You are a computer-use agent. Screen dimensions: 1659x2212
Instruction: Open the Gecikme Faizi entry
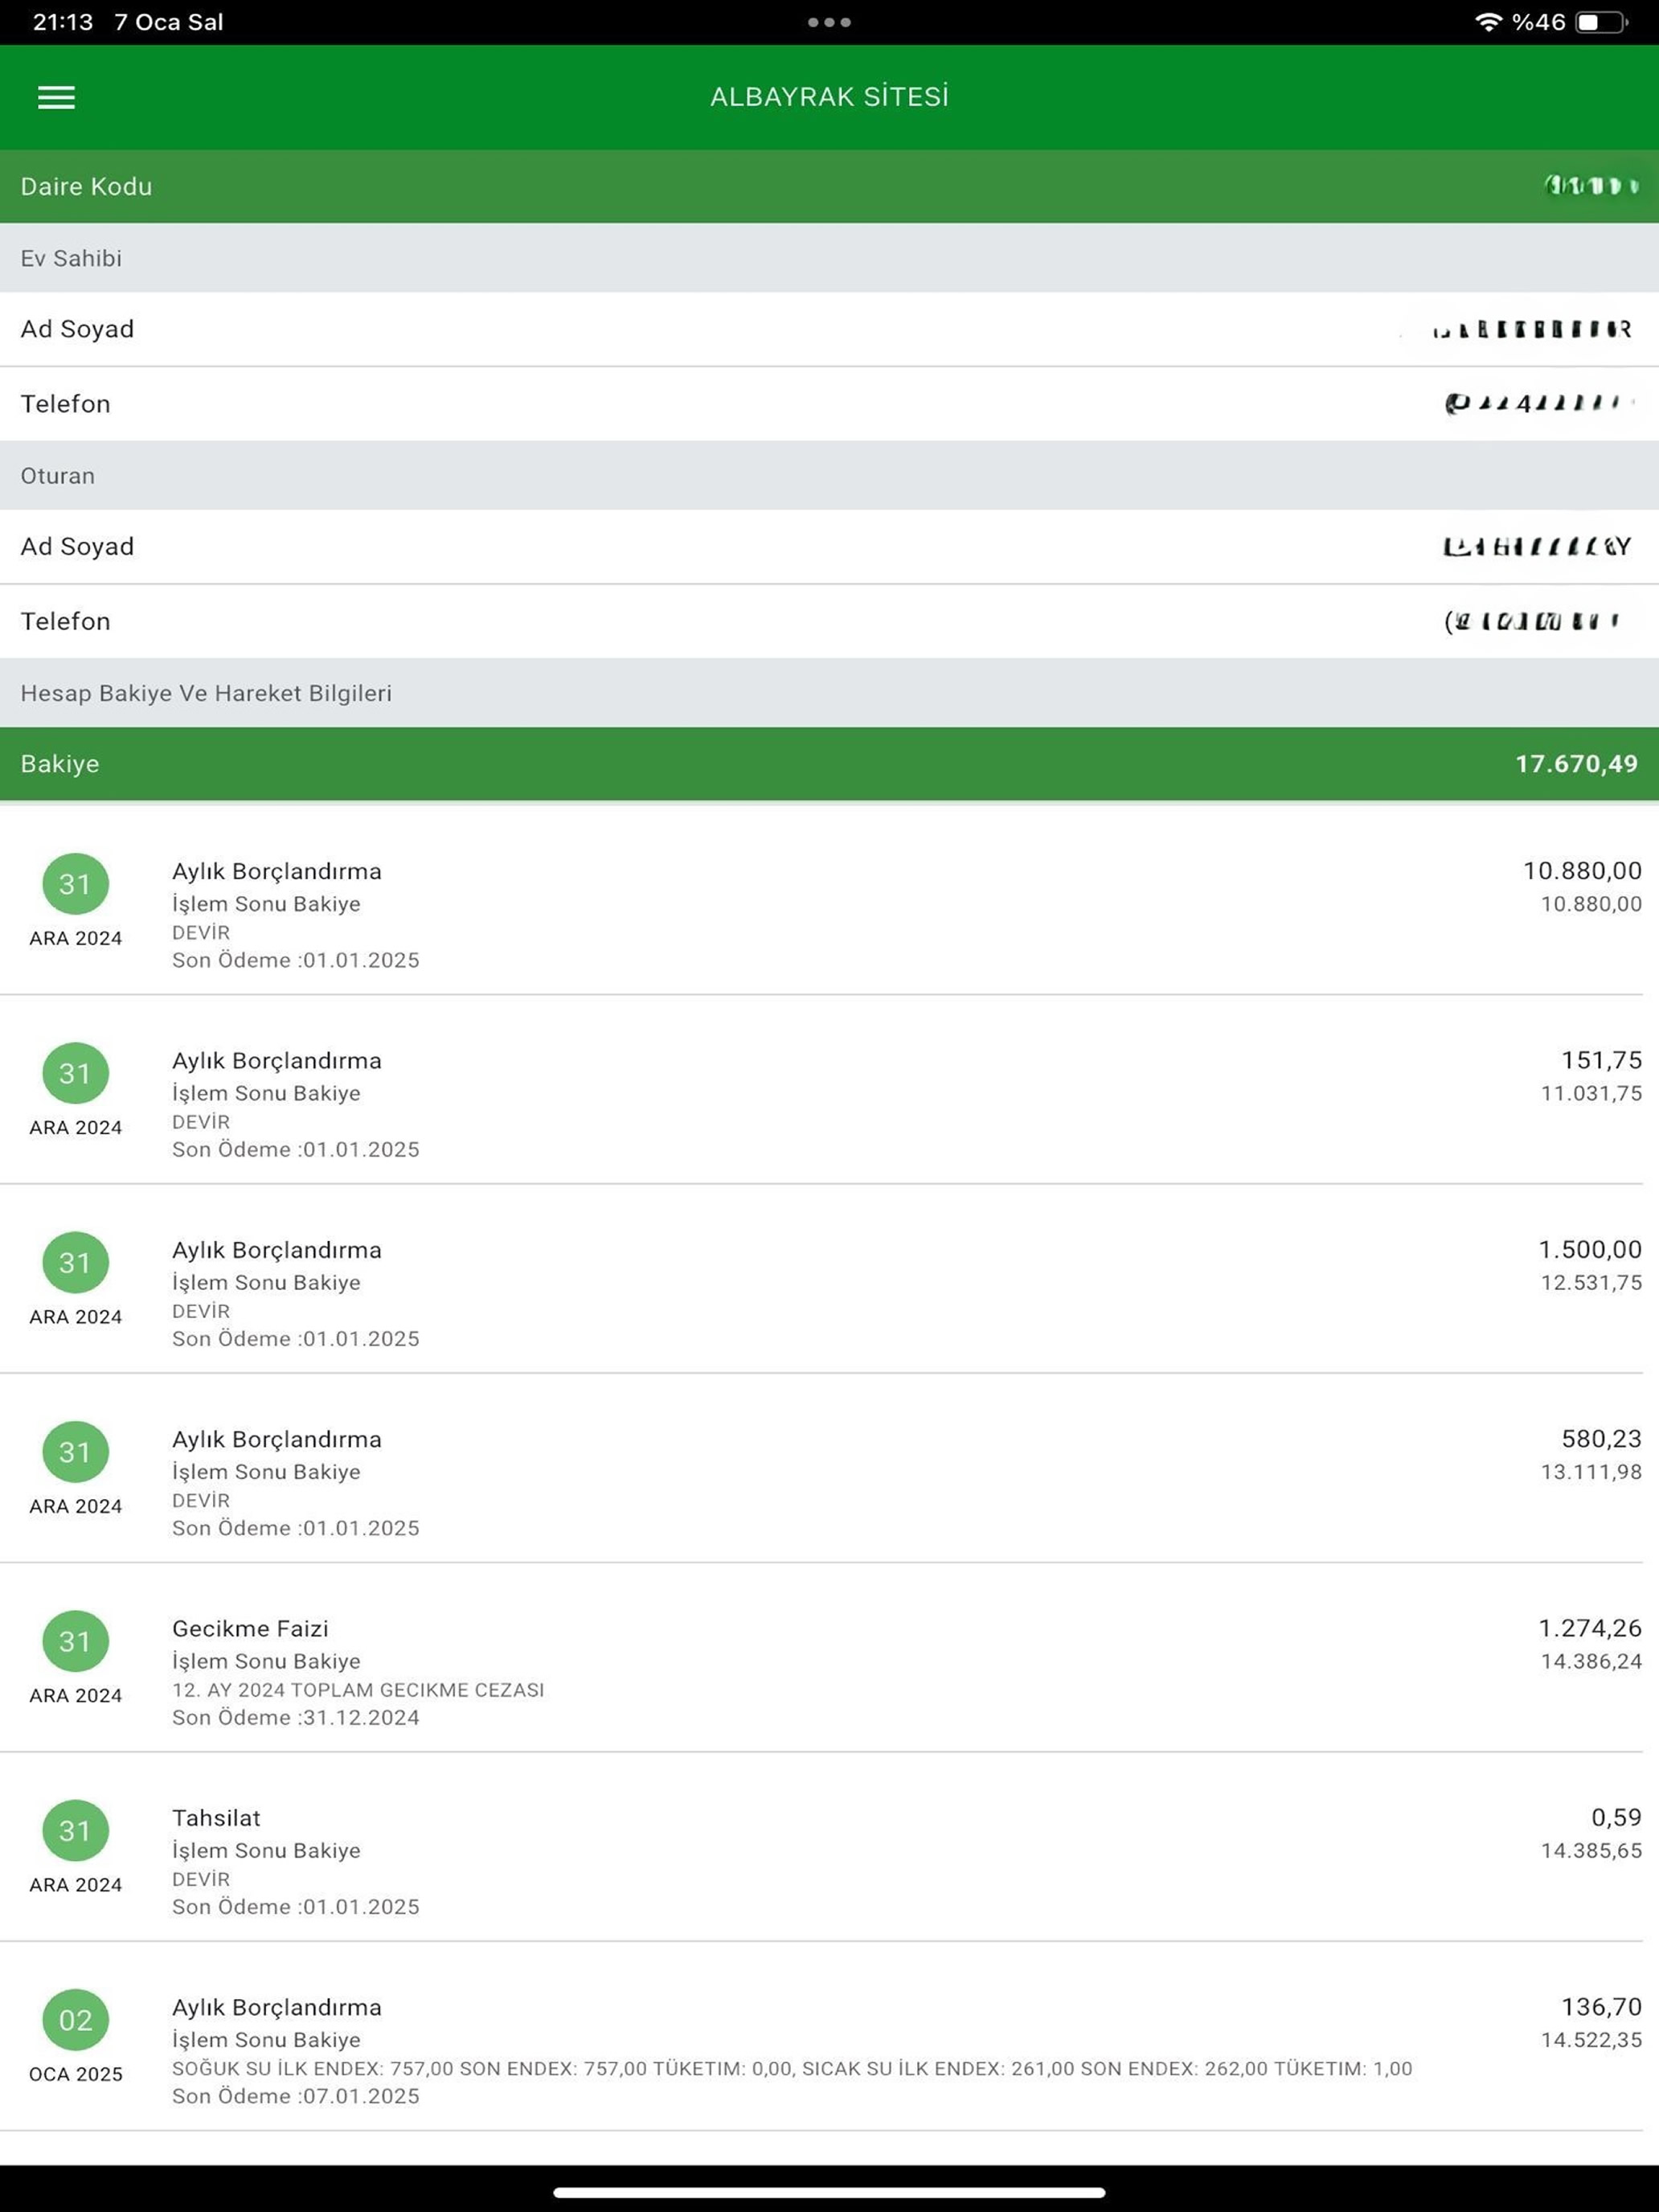pyautogui.click(x=829, y=1658)
